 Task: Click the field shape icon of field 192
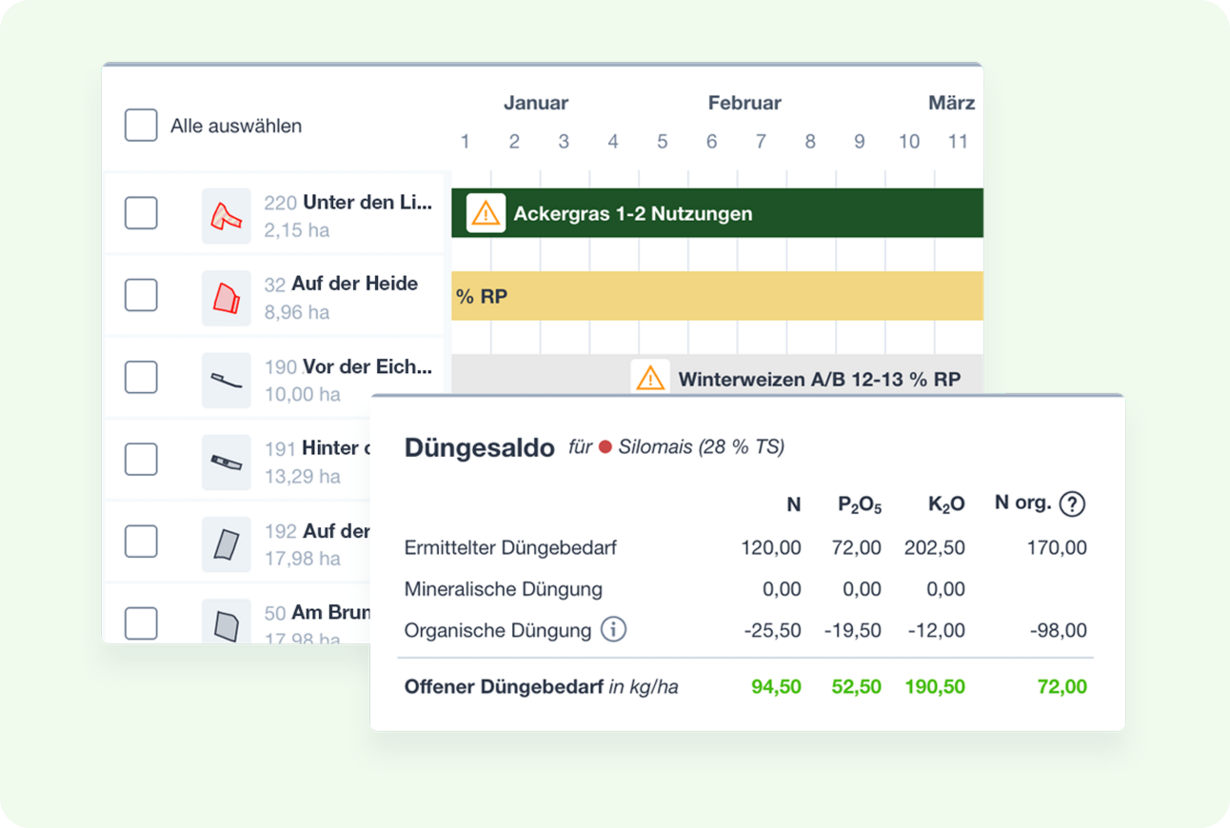[226, 544]
